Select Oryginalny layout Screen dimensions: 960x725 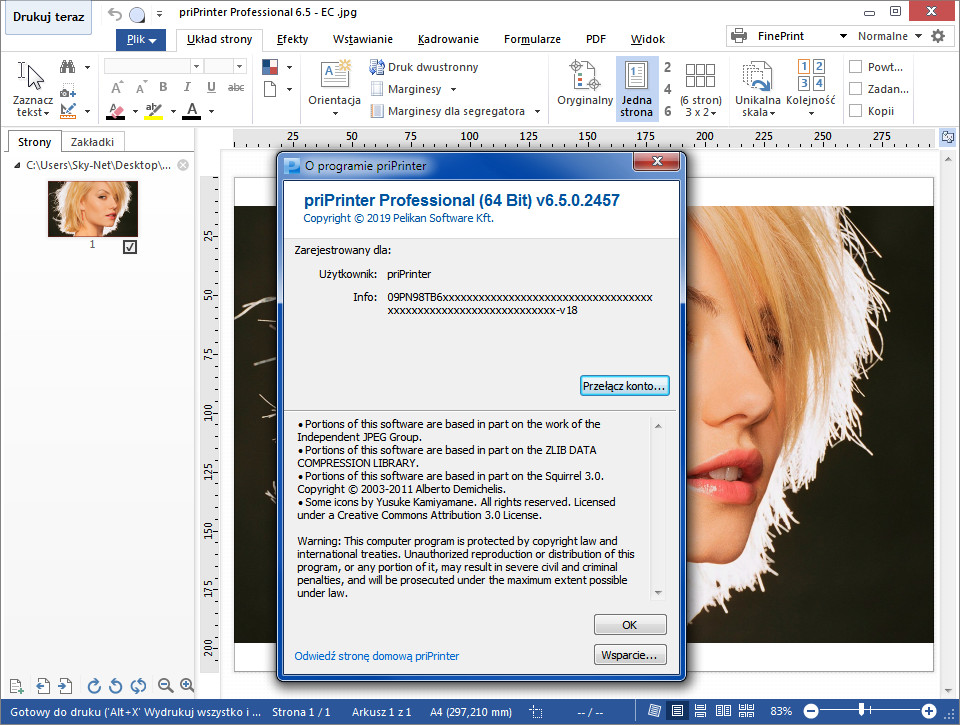coord(585,84)
